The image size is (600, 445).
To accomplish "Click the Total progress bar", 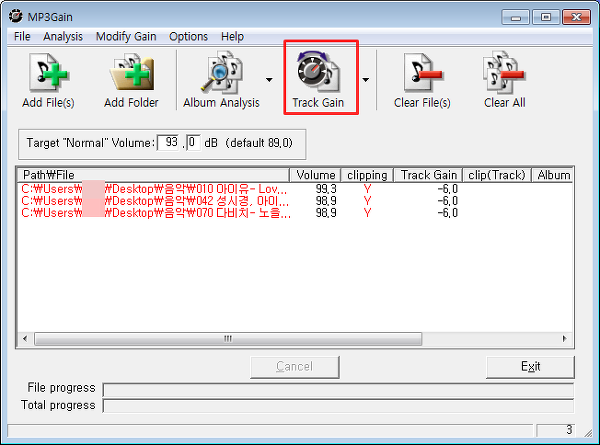I will (x=338, y=406).
